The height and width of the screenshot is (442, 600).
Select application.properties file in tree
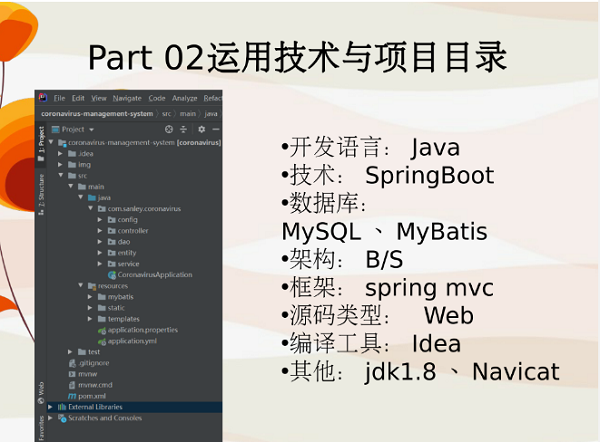[142, 330]
